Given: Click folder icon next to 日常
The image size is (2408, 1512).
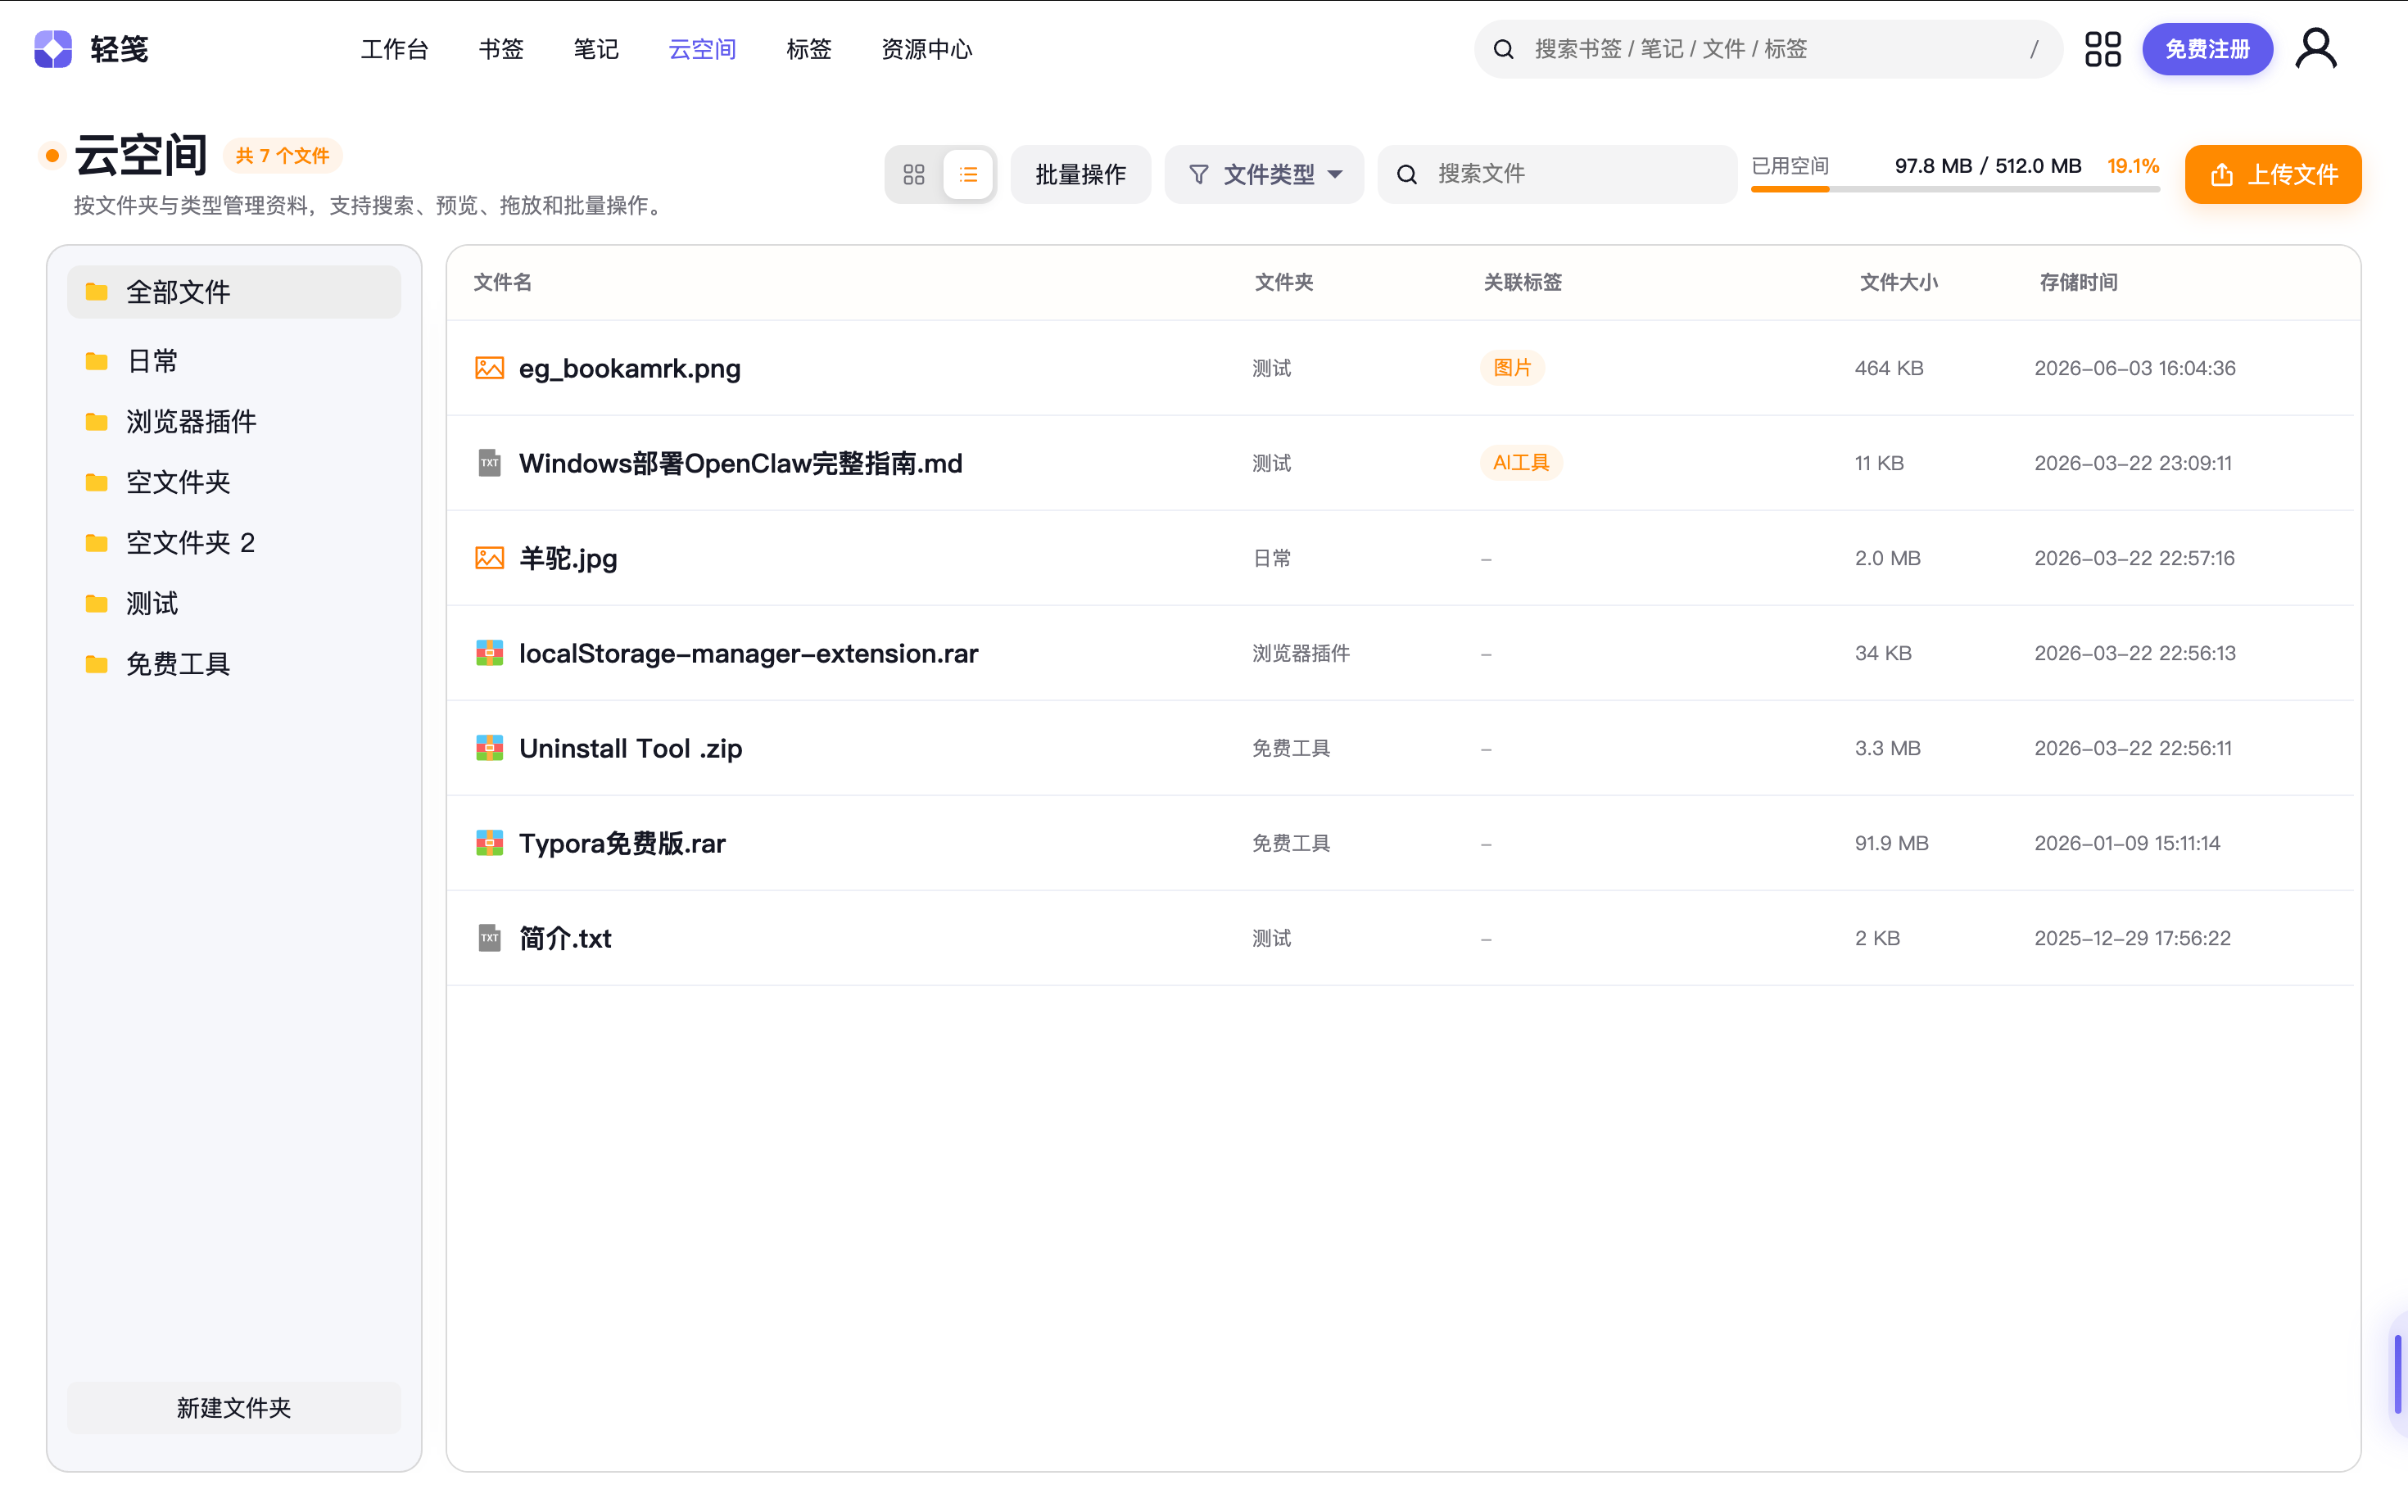Looking at the screenshot, I should coord(97,361).
